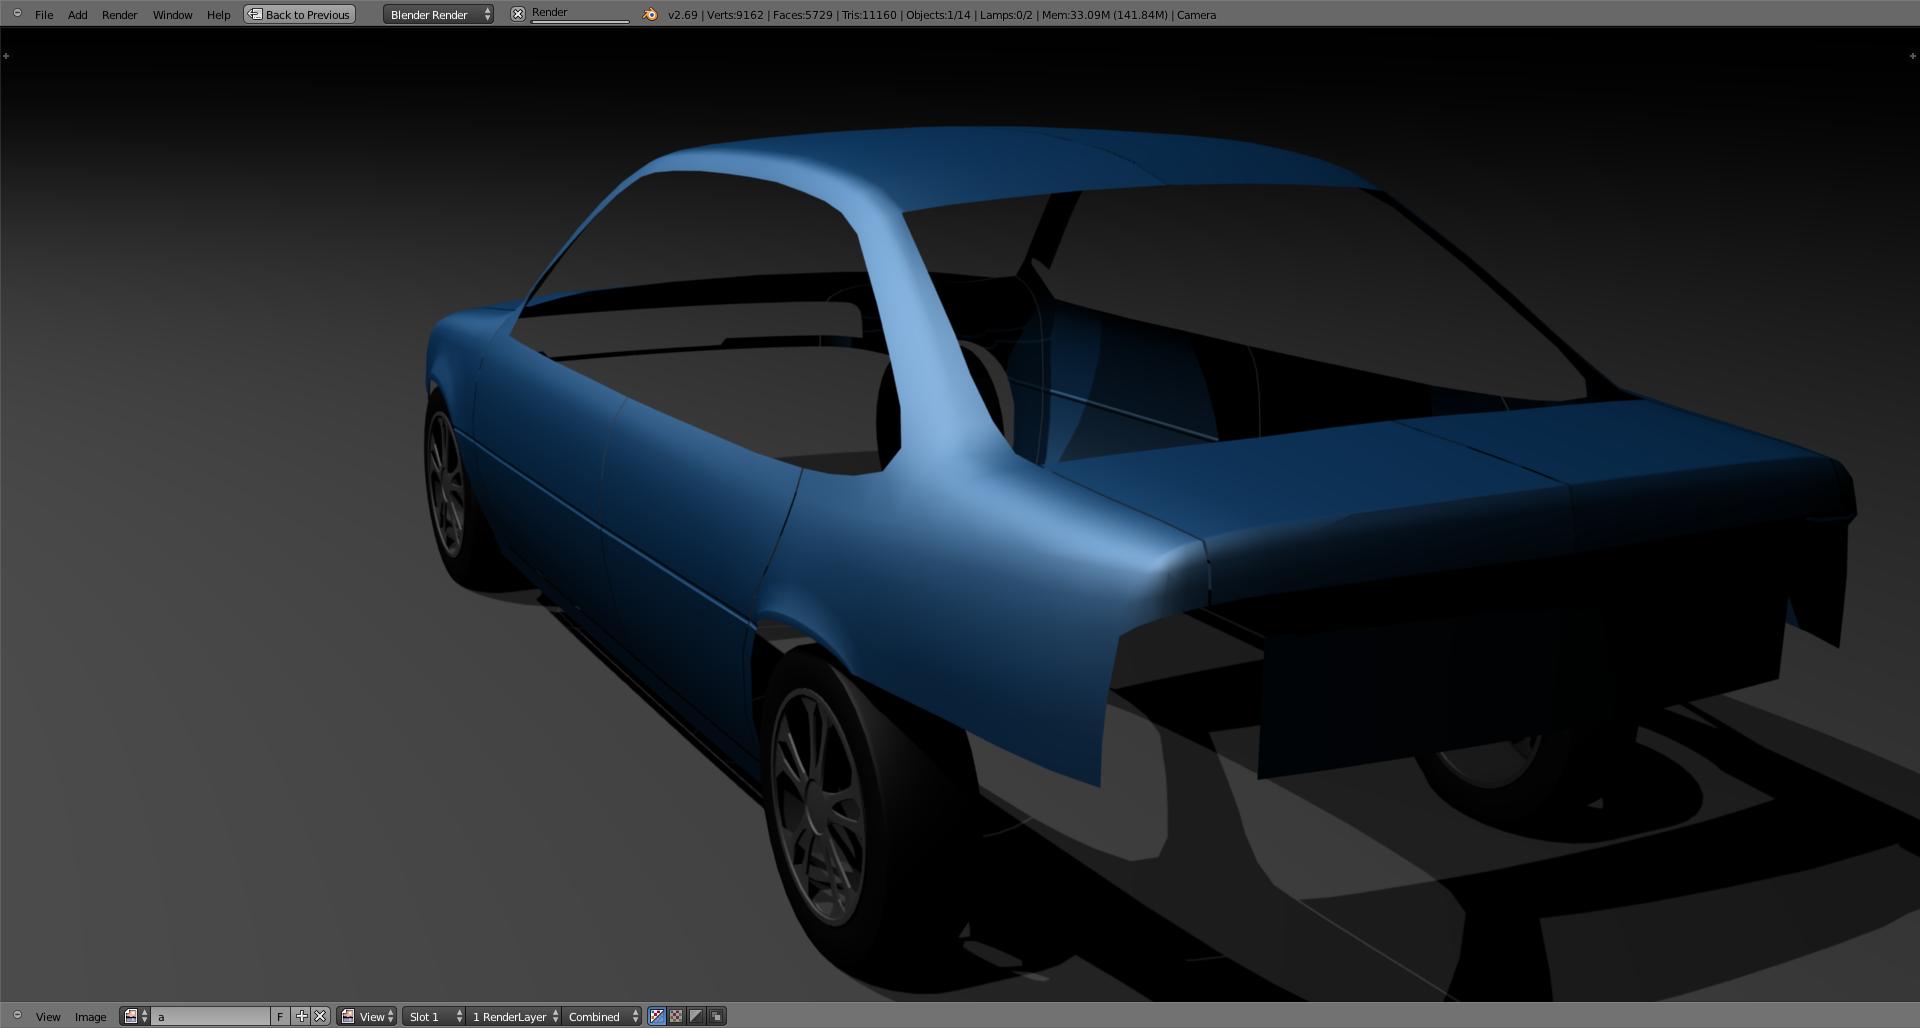Collapse the image editor header menus
The image size is (1920, 1028).
pyautogui.click(x=17, y=1015)
